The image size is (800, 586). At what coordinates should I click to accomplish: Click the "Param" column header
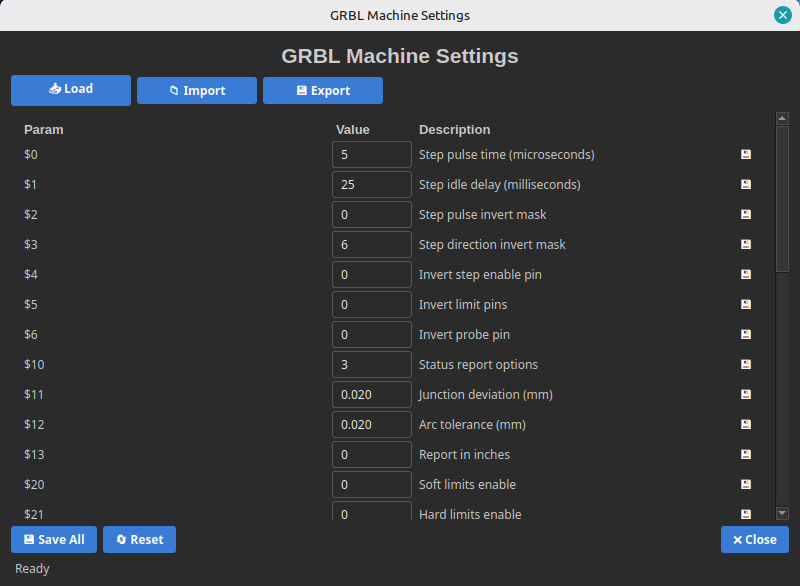pos(44,130)
